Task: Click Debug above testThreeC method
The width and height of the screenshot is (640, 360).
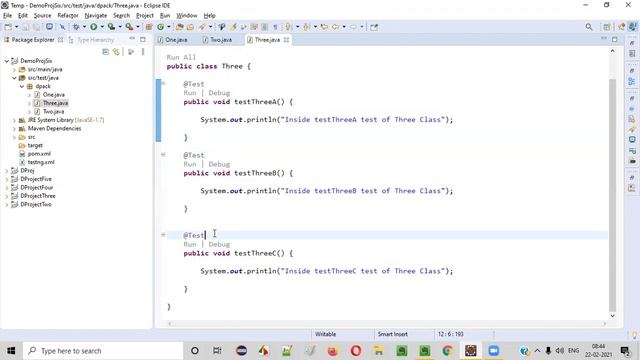Action: pyautogui.click(x=219, y=244)
